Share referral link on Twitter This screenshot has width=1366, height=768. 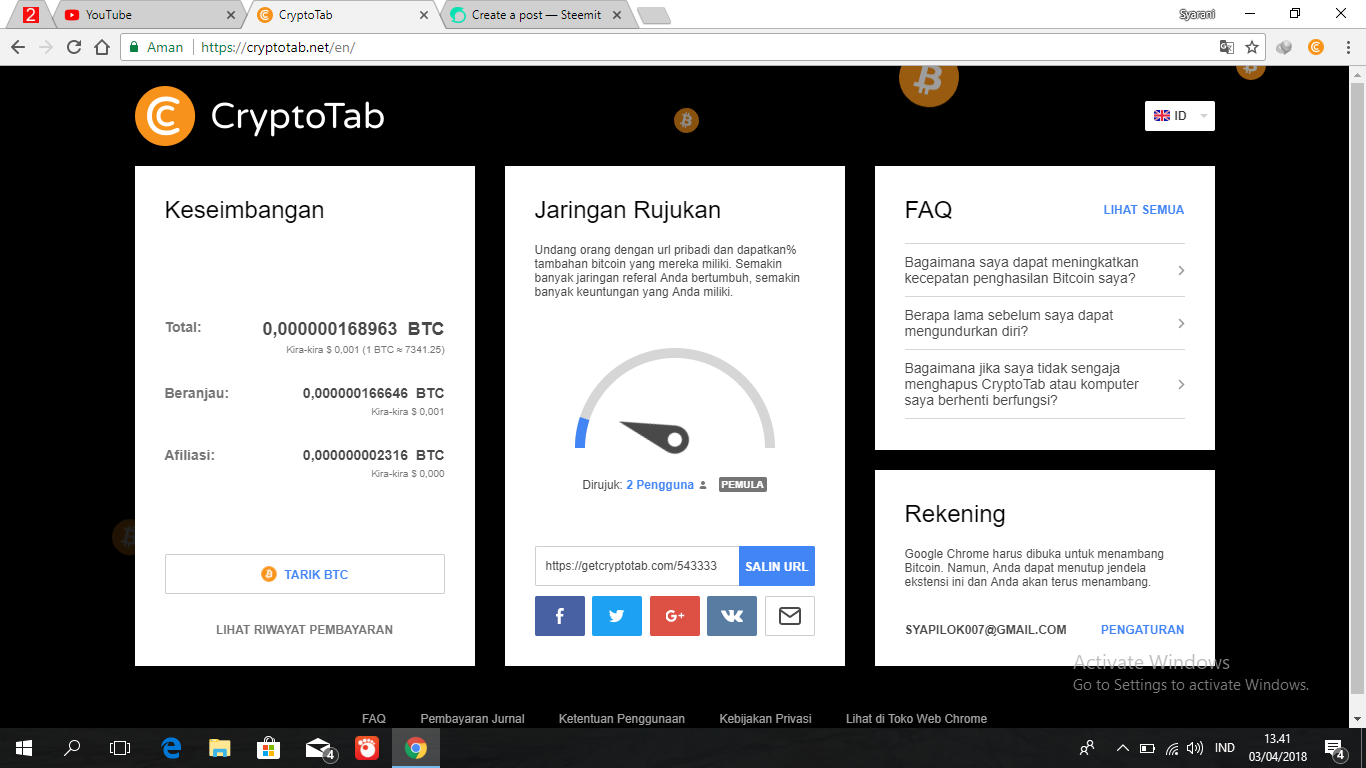(x=617, y=616)
